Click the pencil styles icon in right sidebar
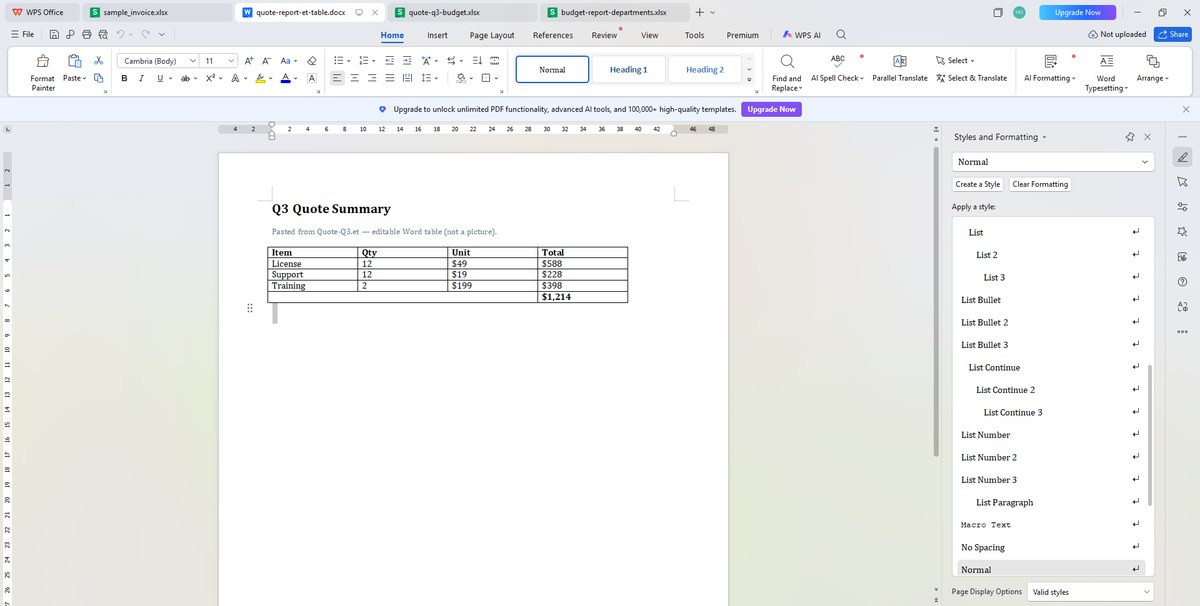Viewport: 1200px width, 606px height. [x=1182, y=157]
